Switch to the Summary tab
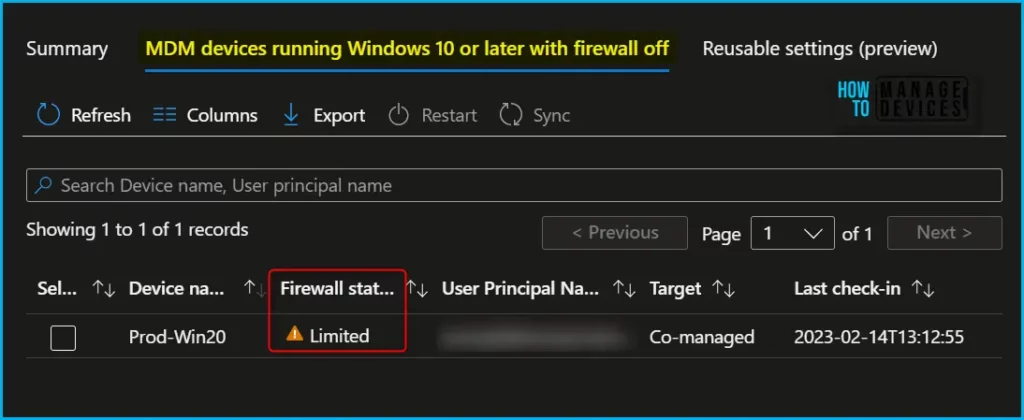This screenshot has width=1024, height=420. (x=67, y=49)
